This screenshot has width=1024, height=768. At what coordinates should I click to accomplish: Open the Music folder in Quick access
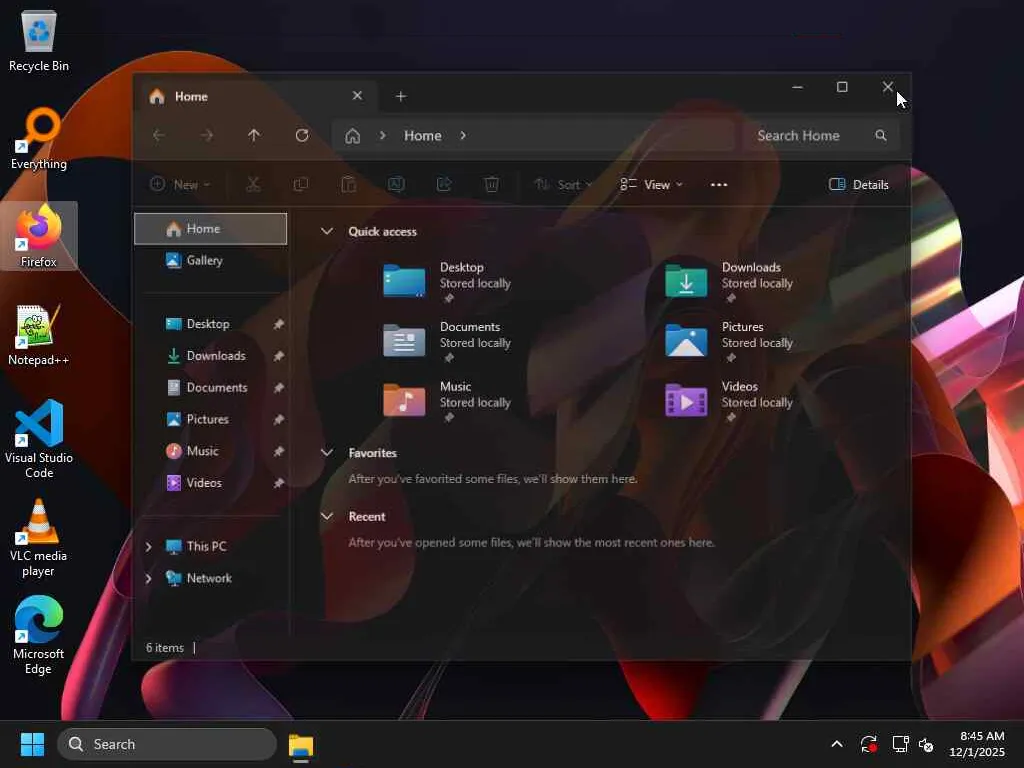coord(448,401)
